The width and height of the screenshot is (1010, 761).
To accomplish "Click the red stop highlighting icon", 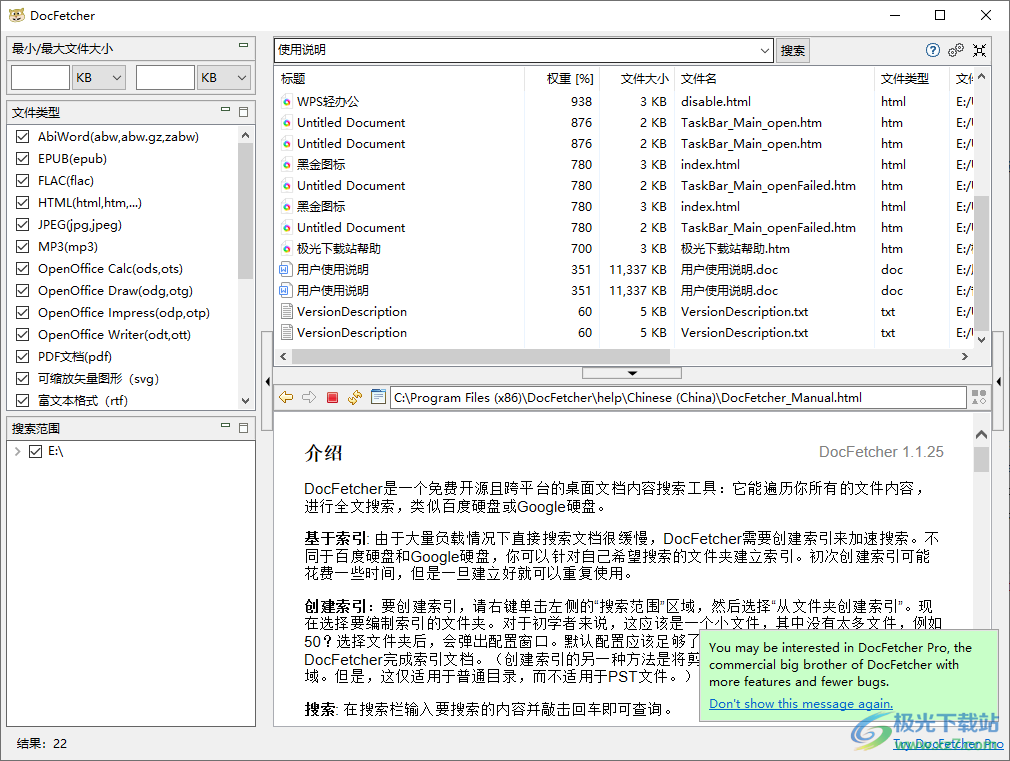I will point(332,397).
